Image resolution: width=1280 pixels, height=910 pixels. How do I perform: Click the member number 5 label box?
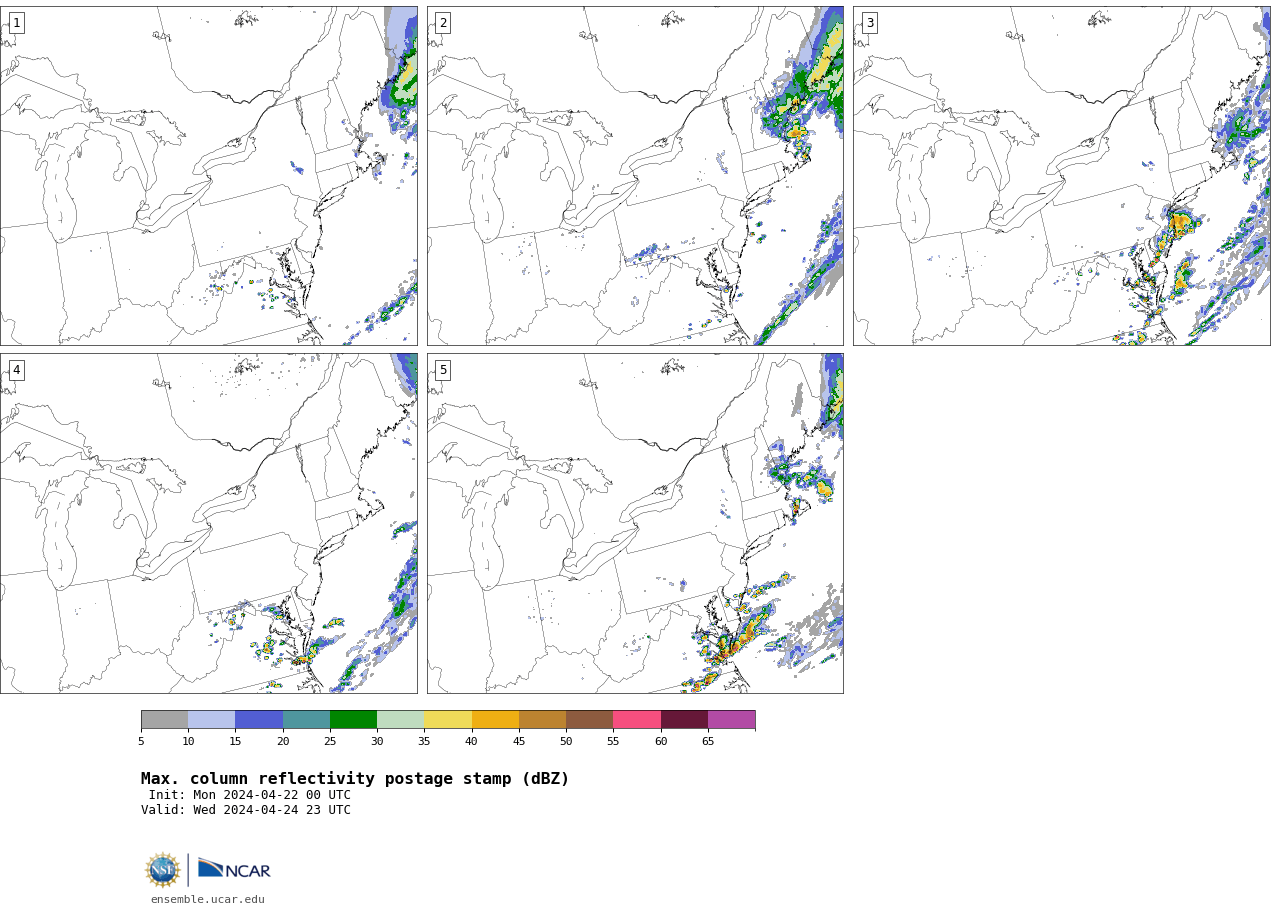point(443,370)
